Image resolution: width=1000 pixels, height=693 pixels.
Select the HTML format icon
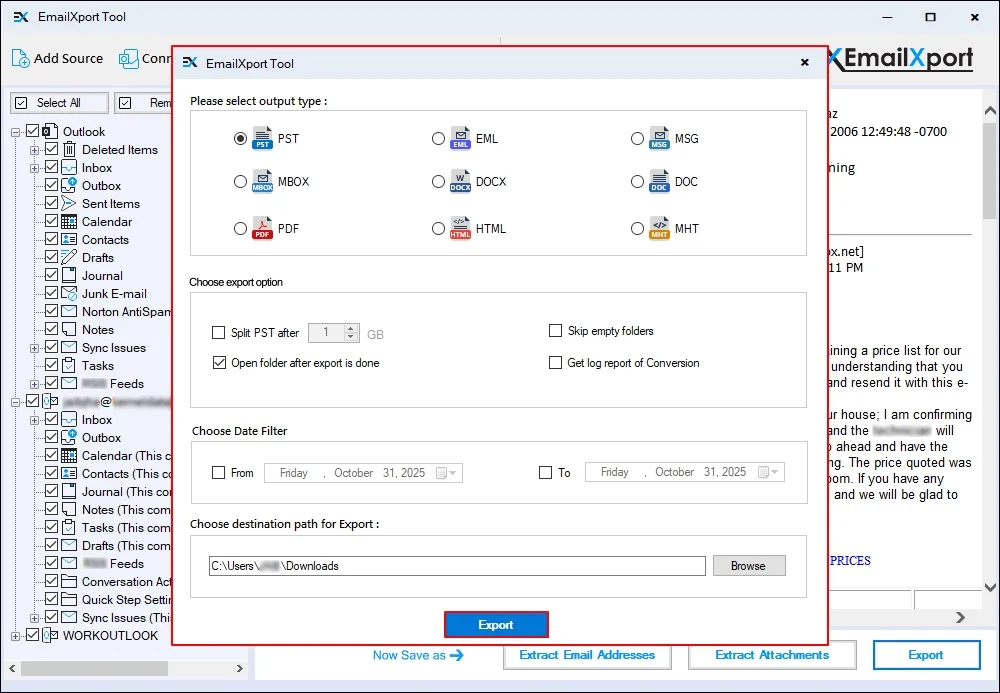(460, 228)
